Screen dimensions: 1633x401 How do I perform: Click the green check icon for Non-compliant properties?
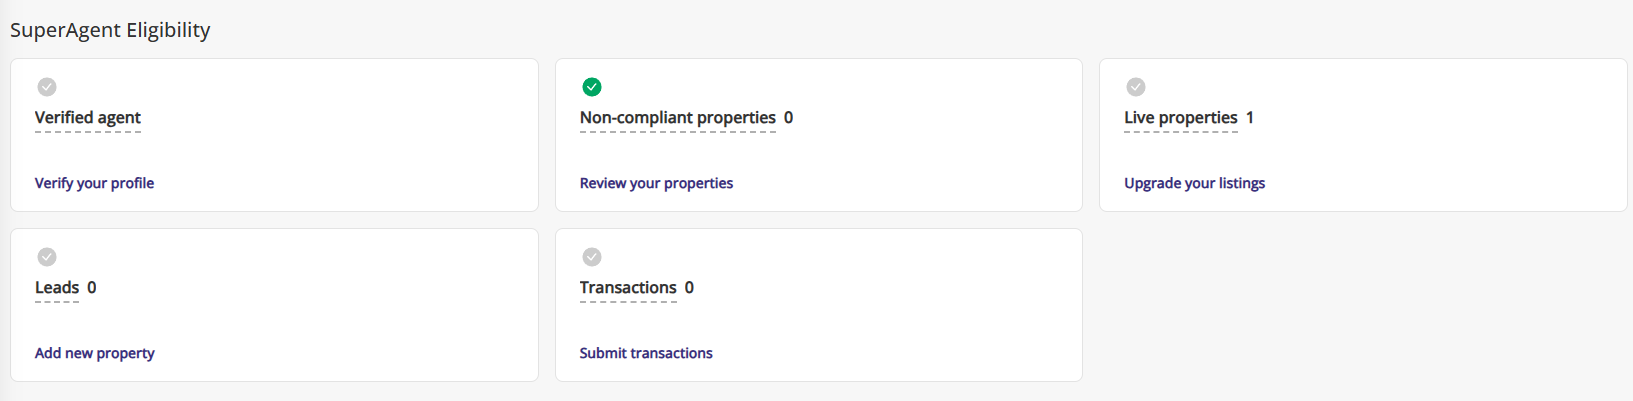click(x=592, y=87)
